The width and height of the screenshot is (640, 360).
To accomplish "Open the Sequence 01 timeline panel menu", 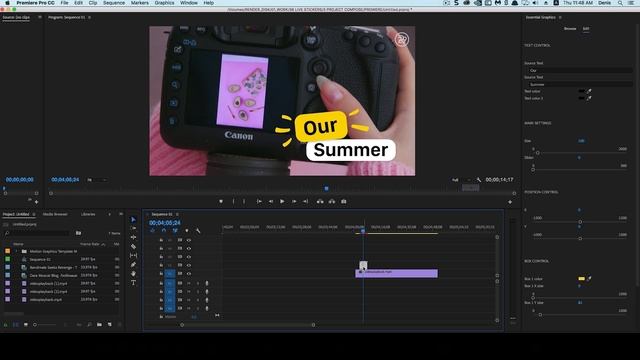I will [177, 214].
